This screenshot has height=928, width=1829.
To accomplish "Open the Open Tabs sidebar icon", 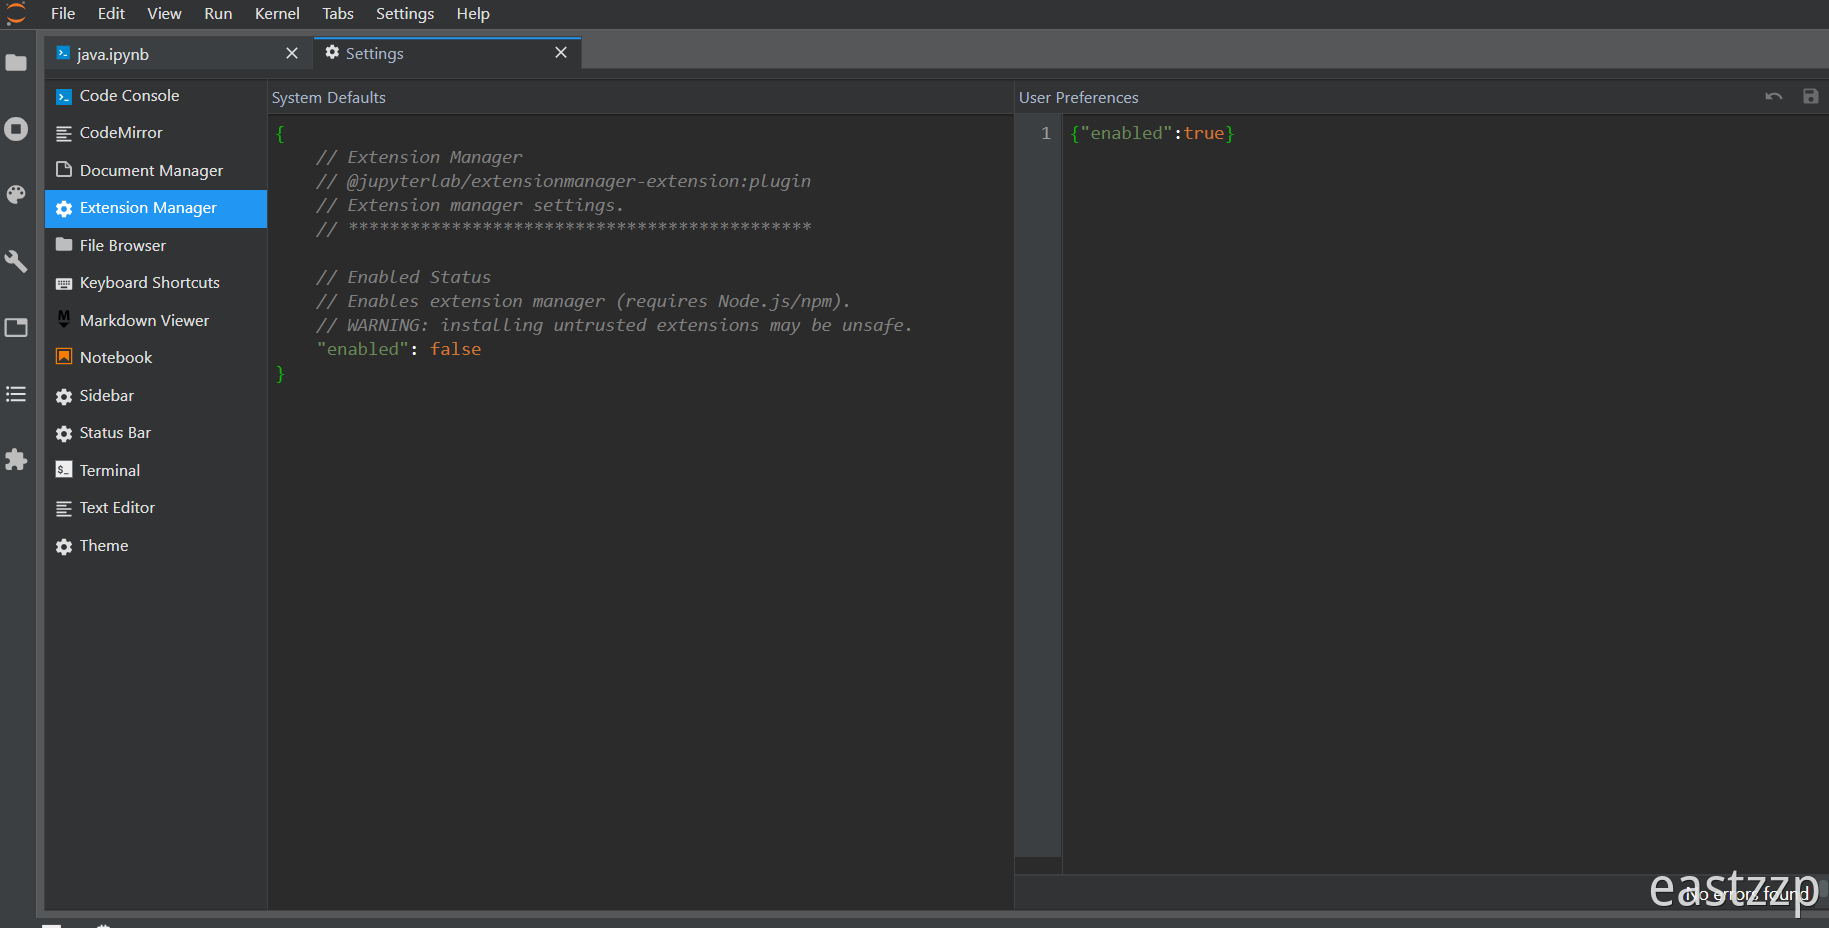I will [16, 327].
